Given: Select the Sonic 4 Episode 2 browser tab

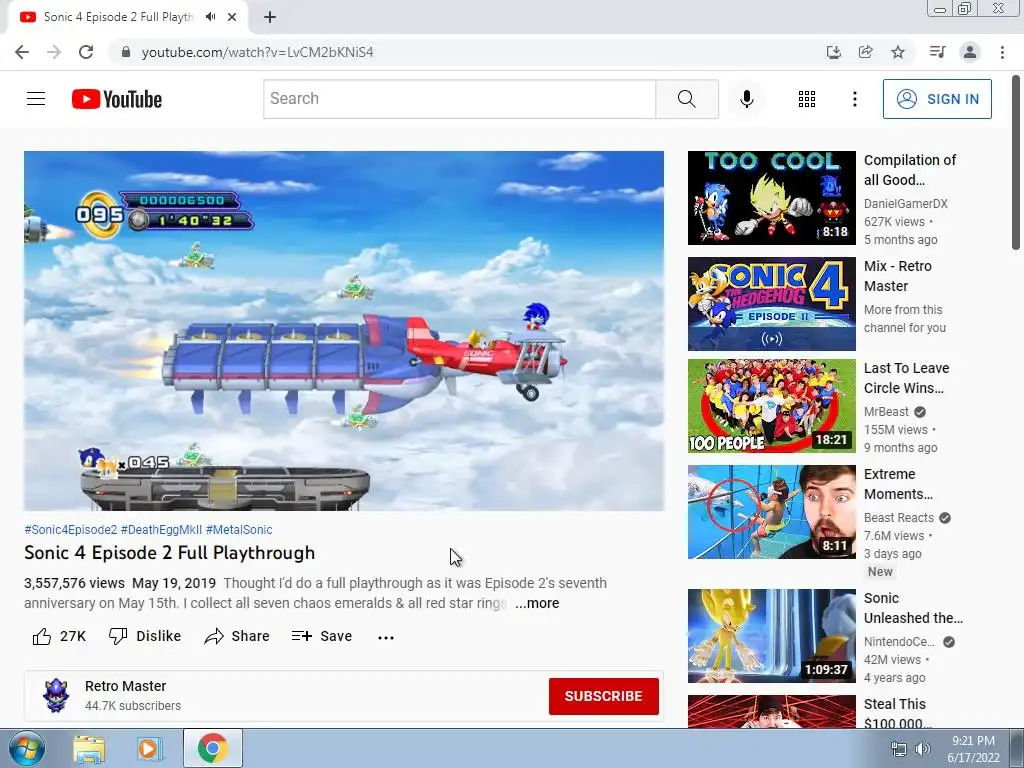Looking at the screenshot, I should point(118,17).
